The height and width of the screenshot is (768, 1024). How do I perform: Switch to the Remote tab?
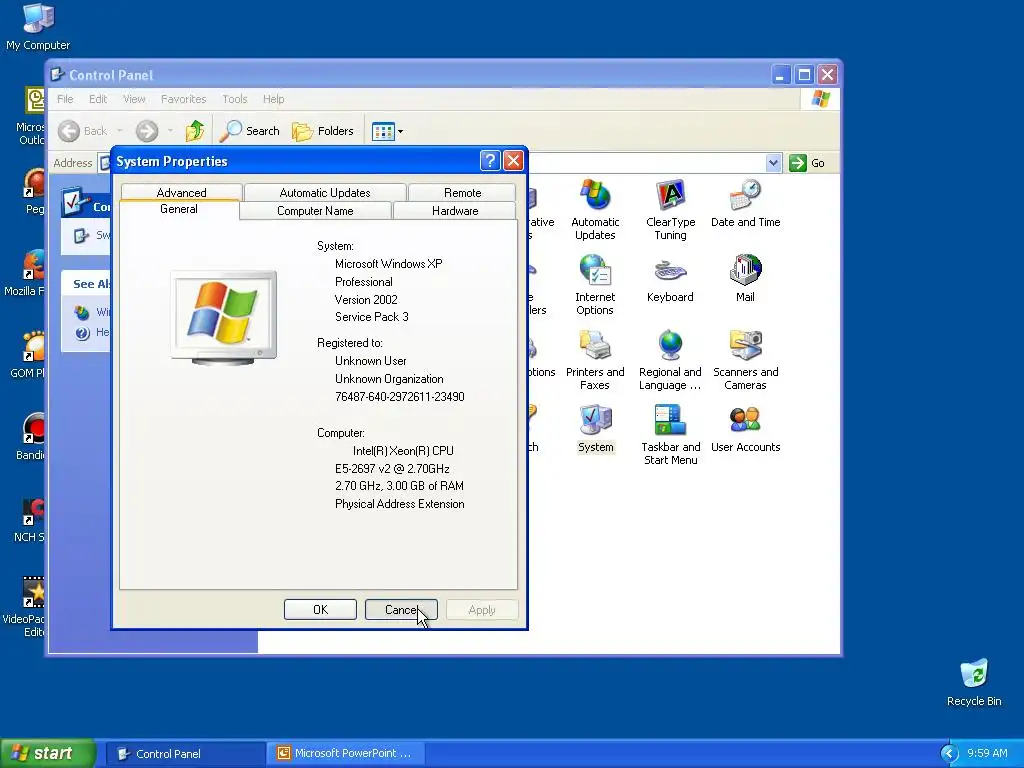coord(462,193)
